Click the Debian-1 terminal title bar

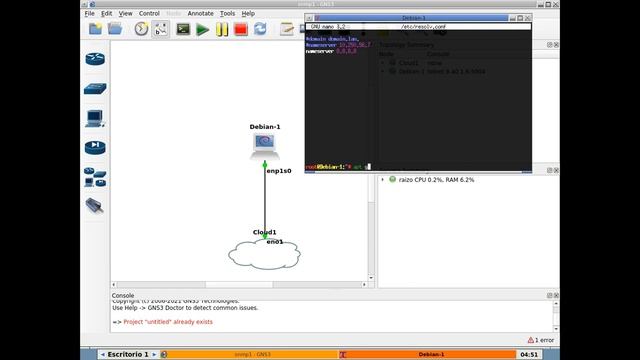click(x=413, y=18)
